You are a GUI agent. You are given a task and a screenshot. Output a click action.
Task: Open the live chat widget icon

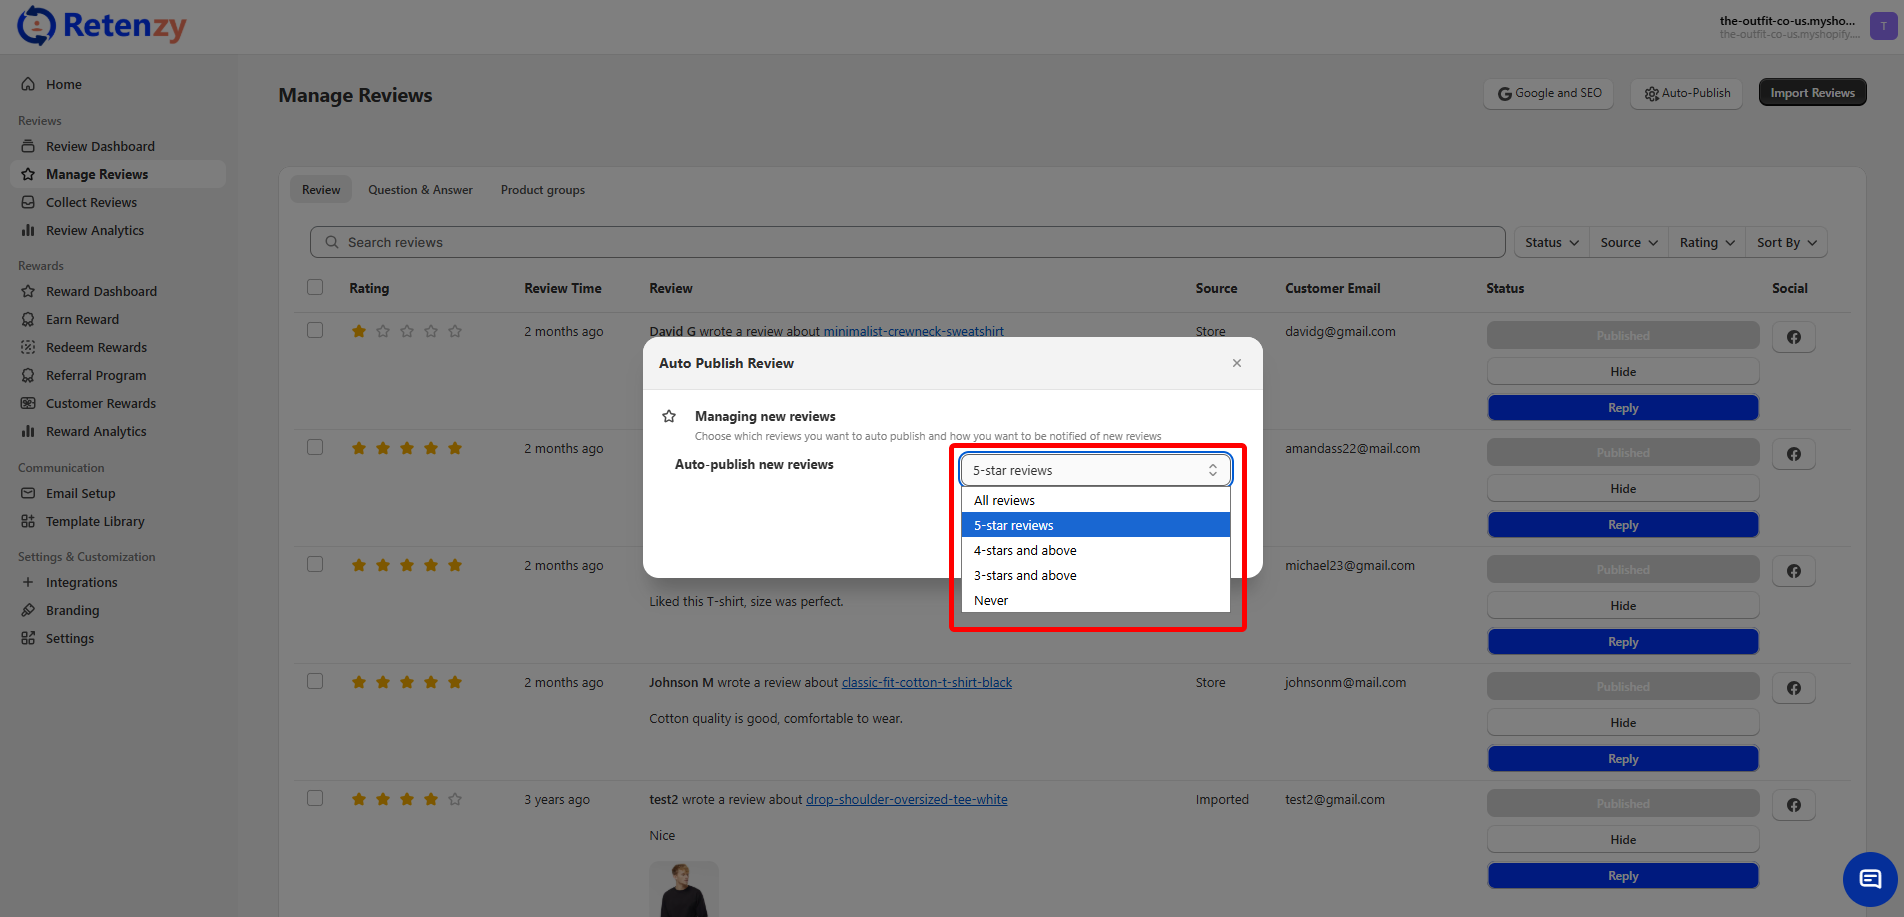pyautogui.click(x=1869, y=879)
